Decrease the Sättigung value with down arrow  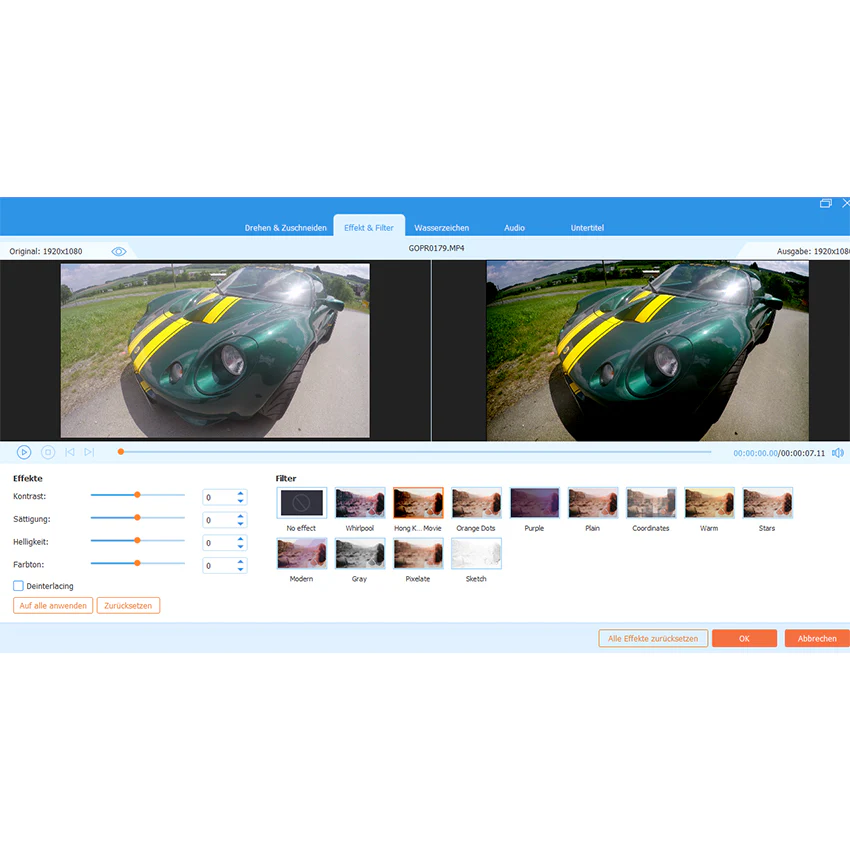click(240, 524)
